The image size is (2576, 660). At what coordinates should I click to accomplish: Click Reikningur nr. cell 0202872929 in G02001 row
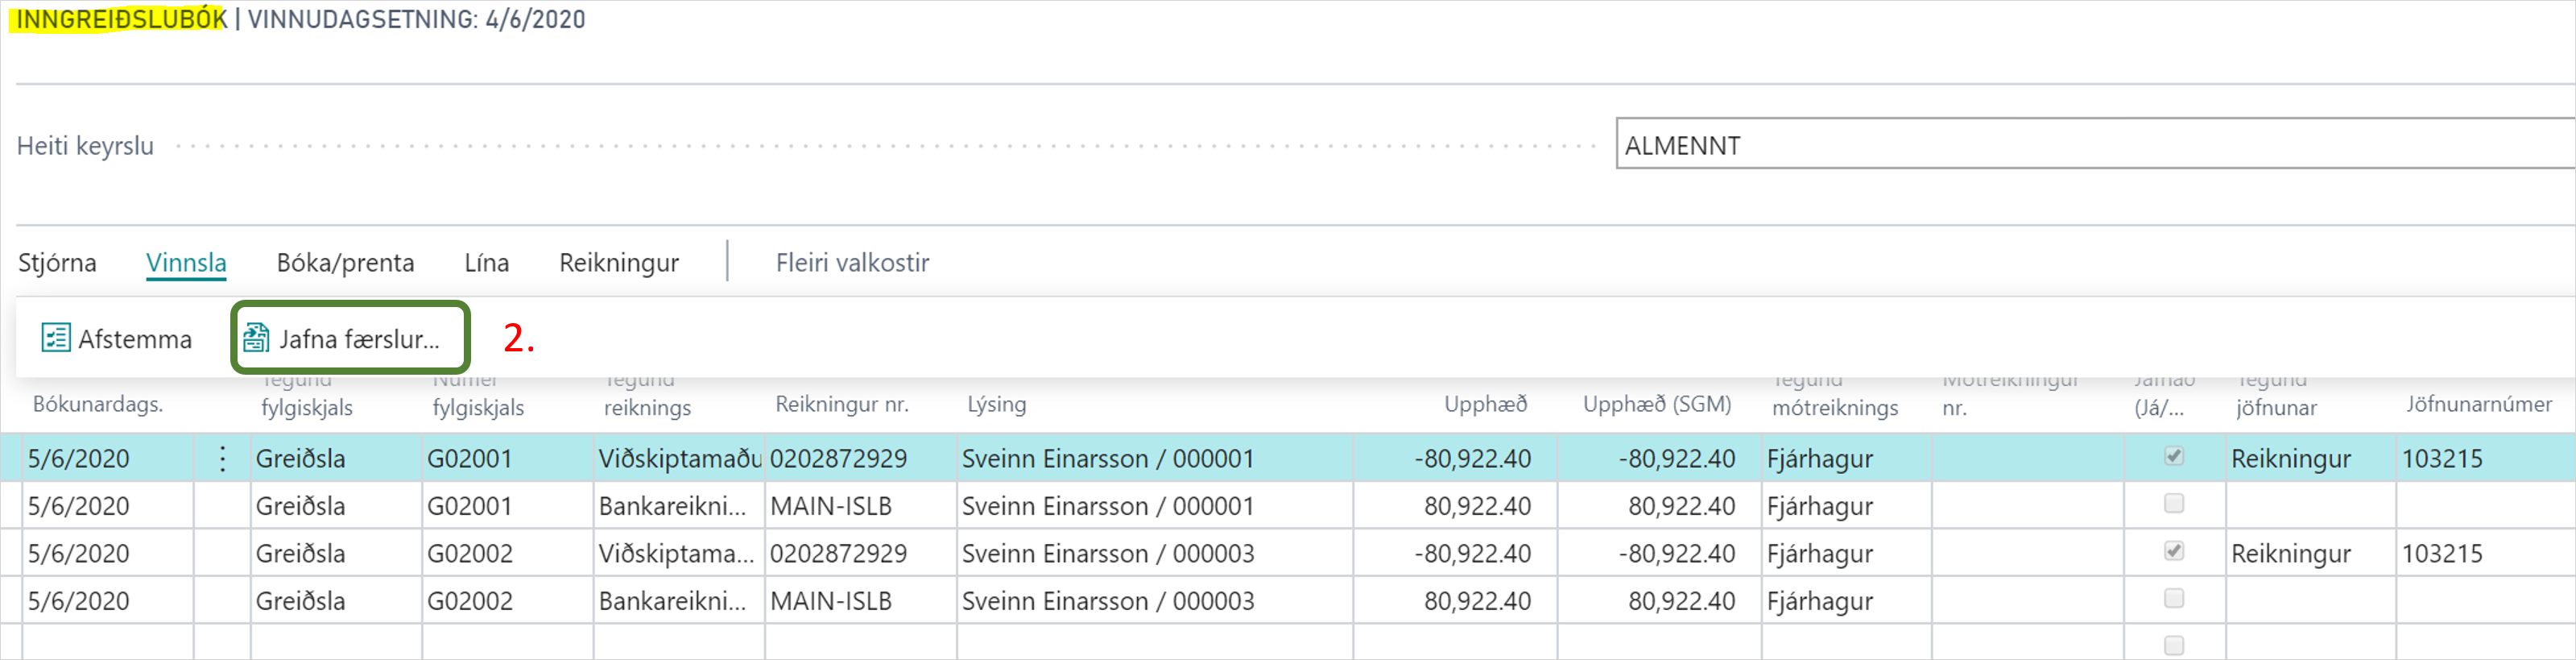click(x=838, y=459)
